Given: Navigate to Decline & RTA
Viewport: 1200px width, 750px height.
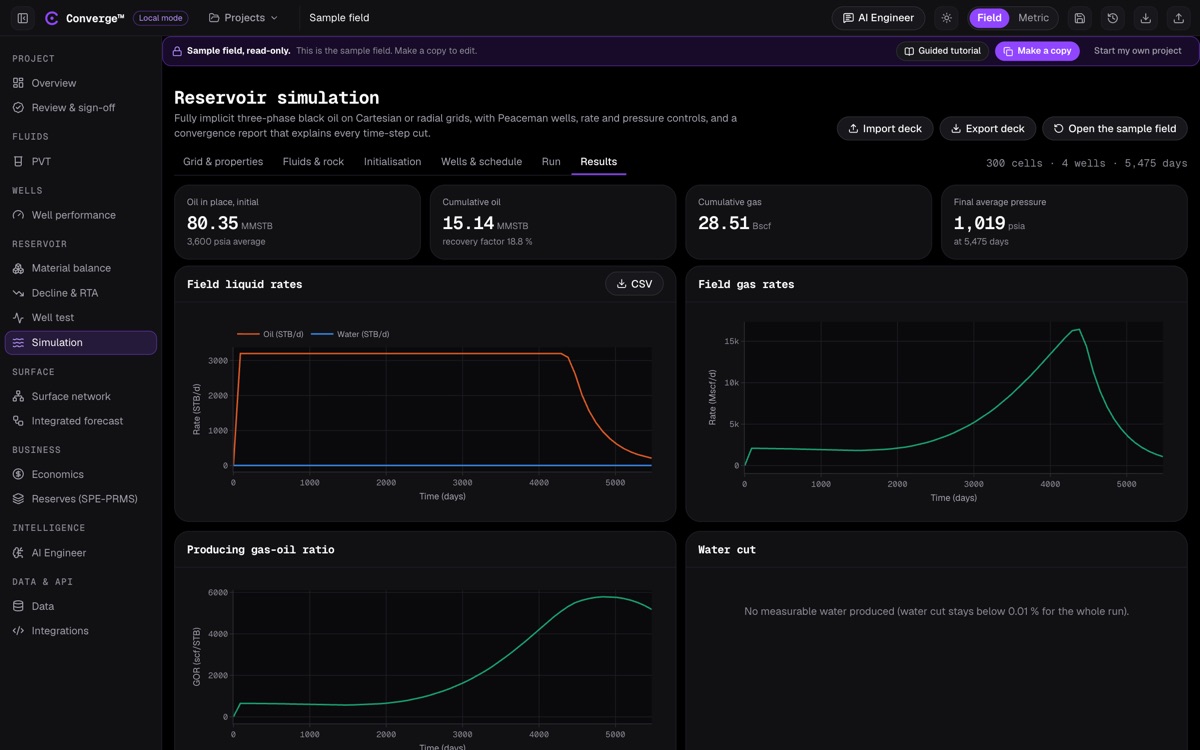Looking at the screenshot, I should [x=81, y=293].
